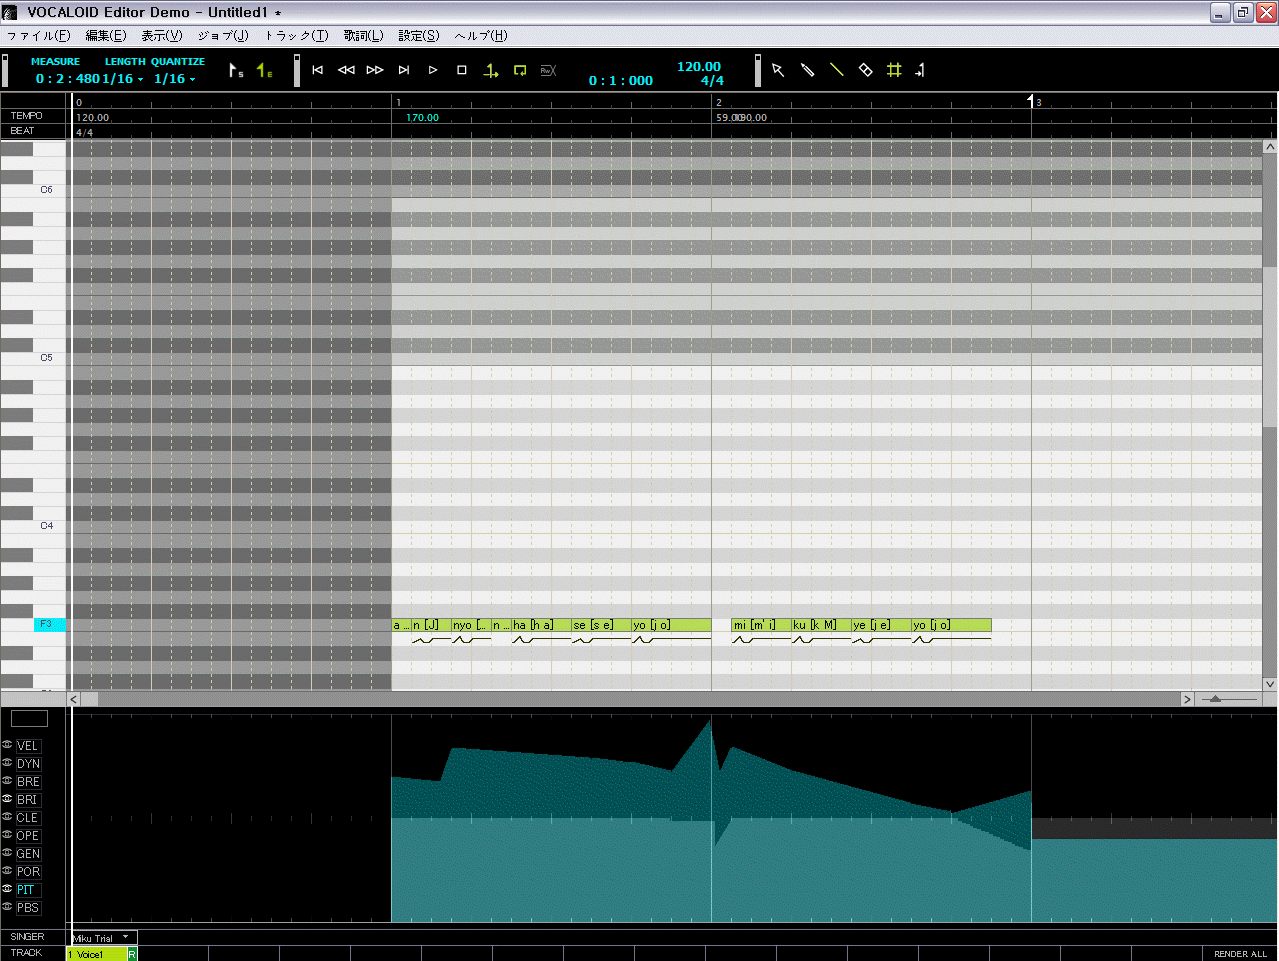The image size is (1279, 961).
Task: Open the Miku Trial singer dropdown
Action: [102, 938]
